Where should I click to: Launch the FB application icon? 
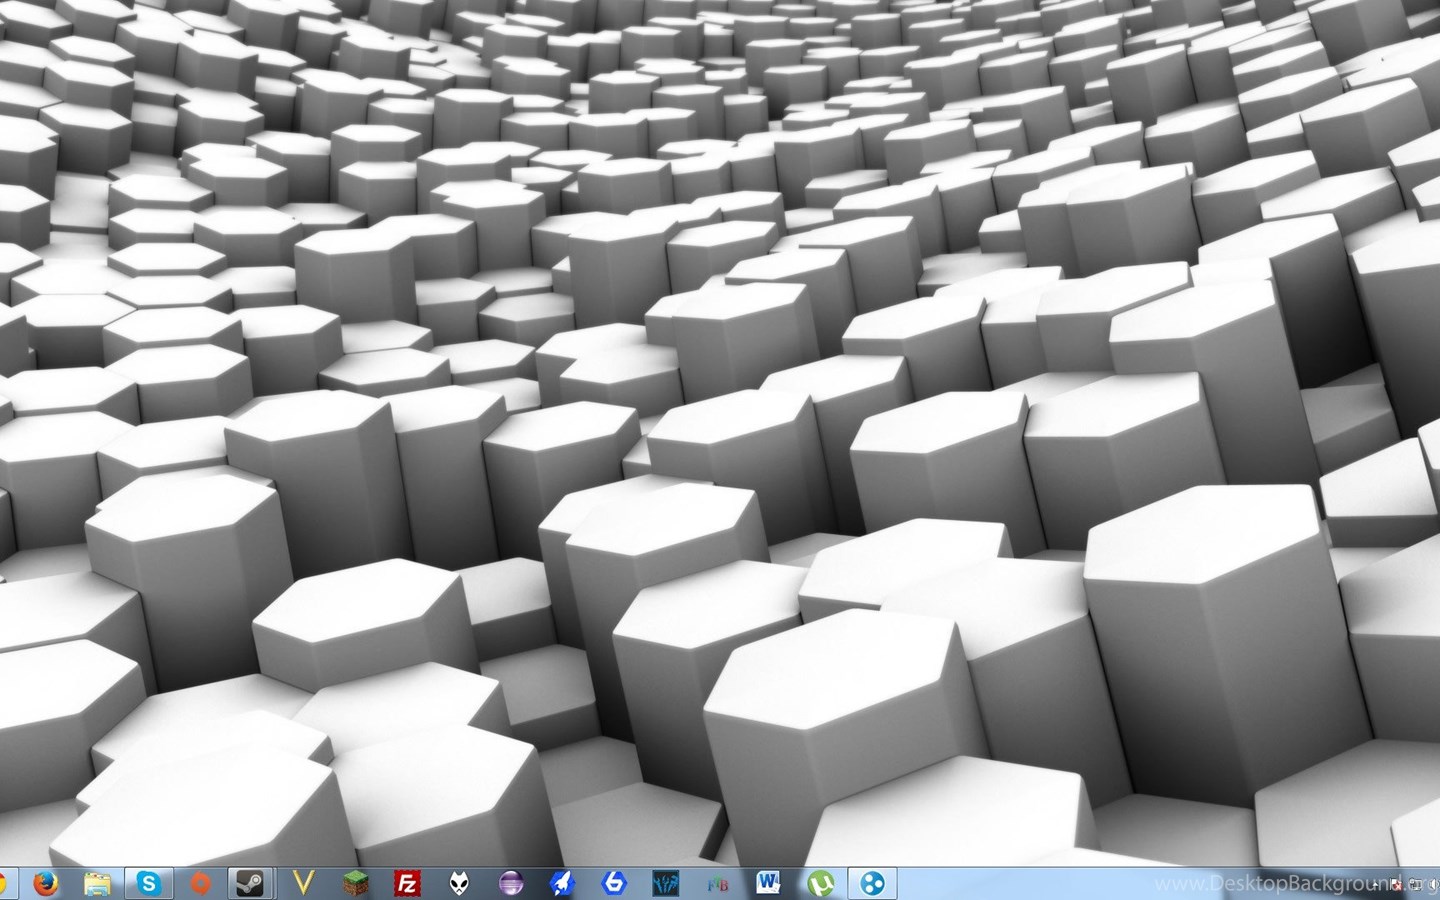pyautogui.click(x=717, y=884)
